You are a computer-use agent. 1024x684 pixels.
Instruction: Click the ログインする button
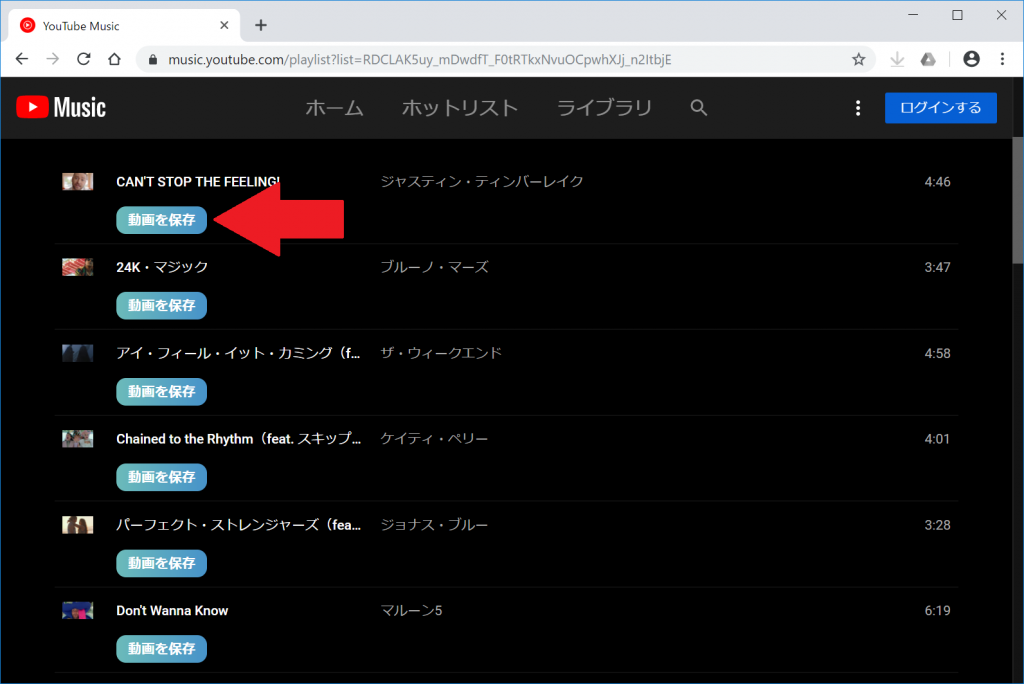coord(940,108)
